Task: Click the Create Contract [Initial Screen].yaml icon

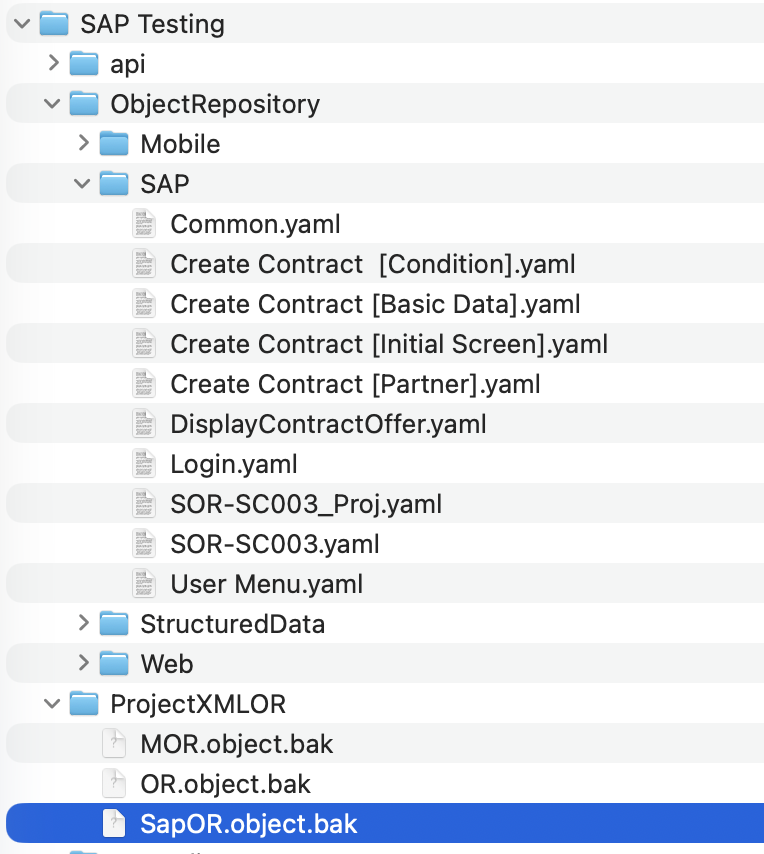Action: [x=144, y=344]
